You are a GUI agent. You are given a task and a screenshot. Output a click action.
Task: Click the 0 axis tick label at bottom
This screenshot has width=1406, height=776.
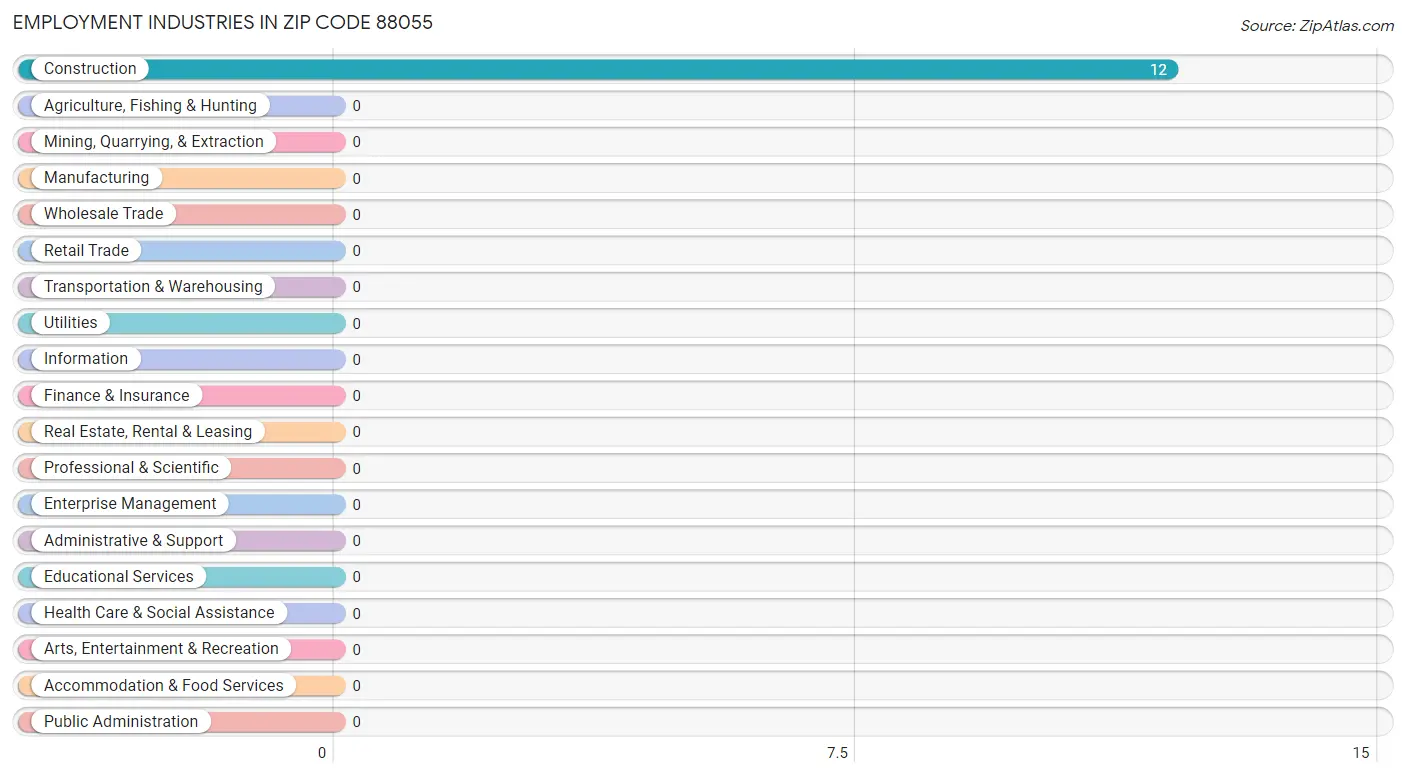[322, 753]
